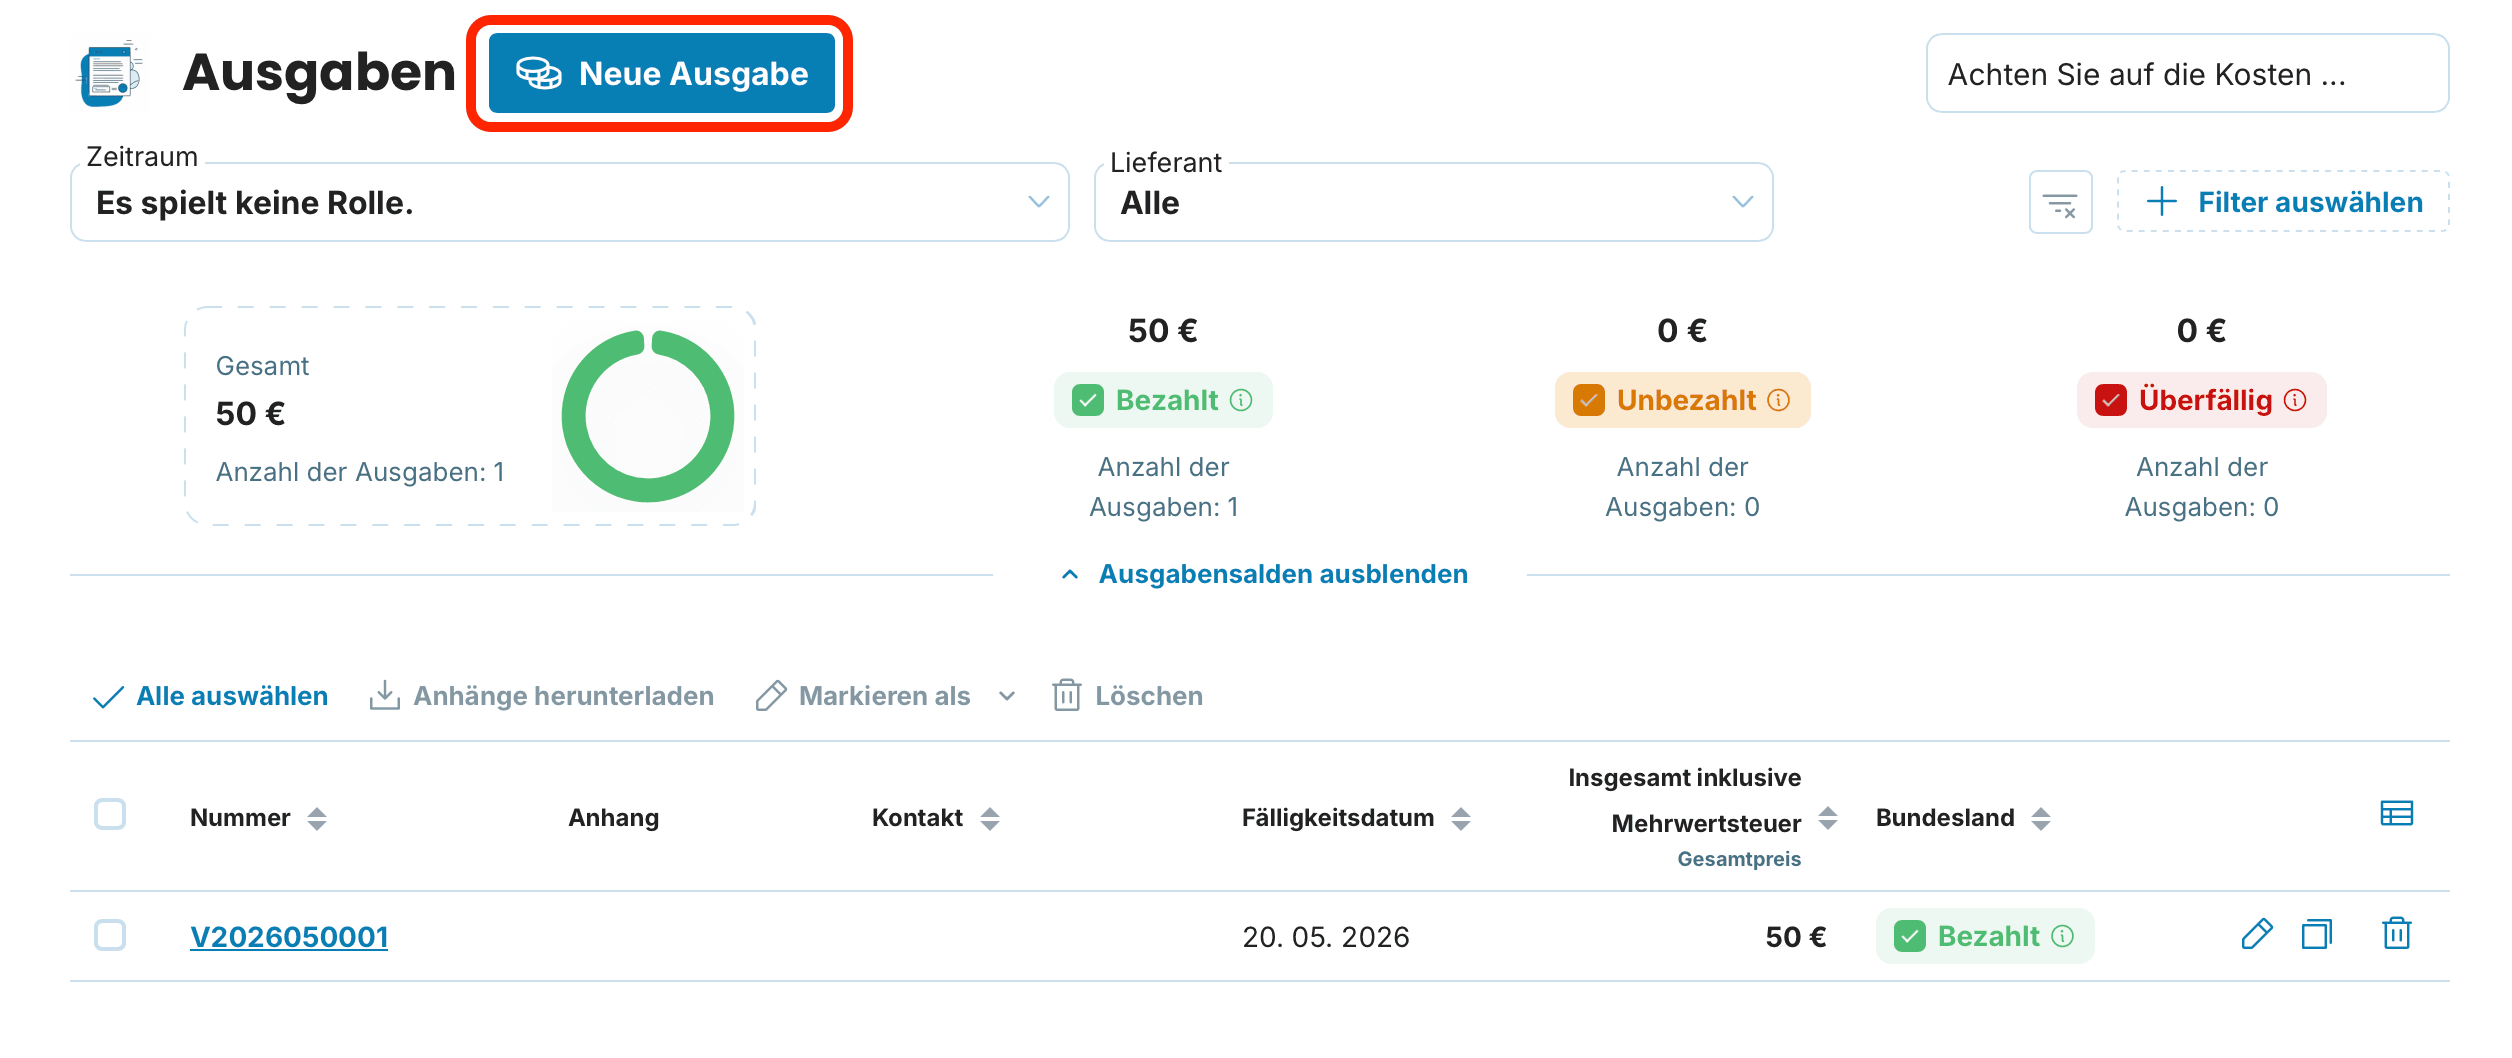Toggle the Unbezahlt status filter badge

(1682, 400)
